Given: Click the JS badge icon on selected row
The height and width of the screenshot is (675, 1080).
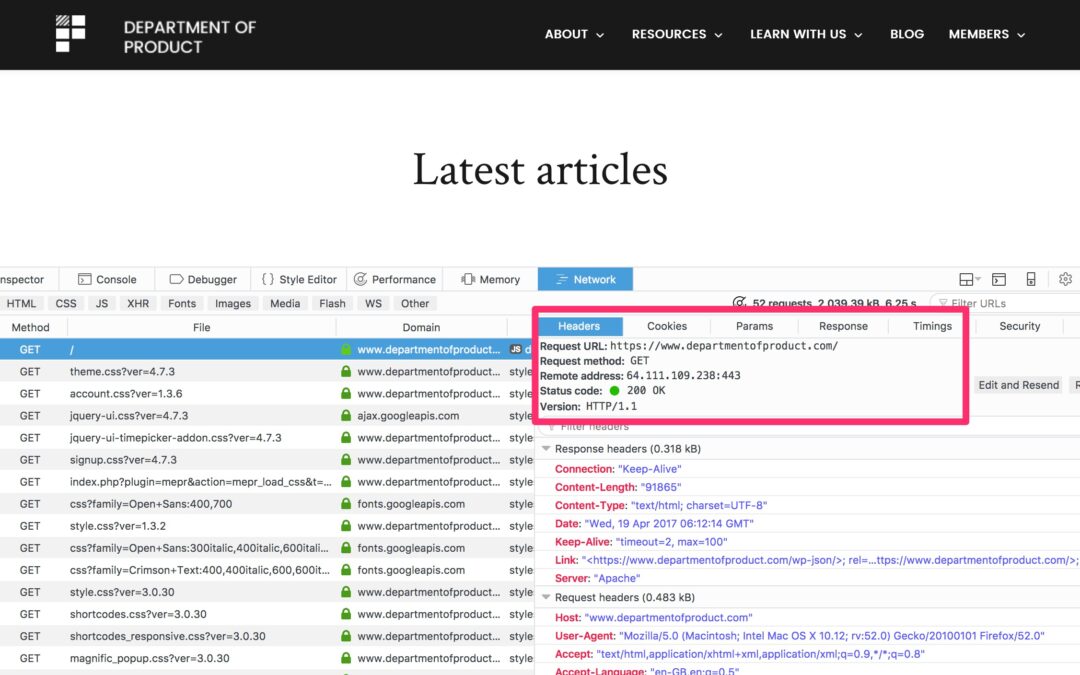Looking at the screenshot, I should click(x=515, y=349).
